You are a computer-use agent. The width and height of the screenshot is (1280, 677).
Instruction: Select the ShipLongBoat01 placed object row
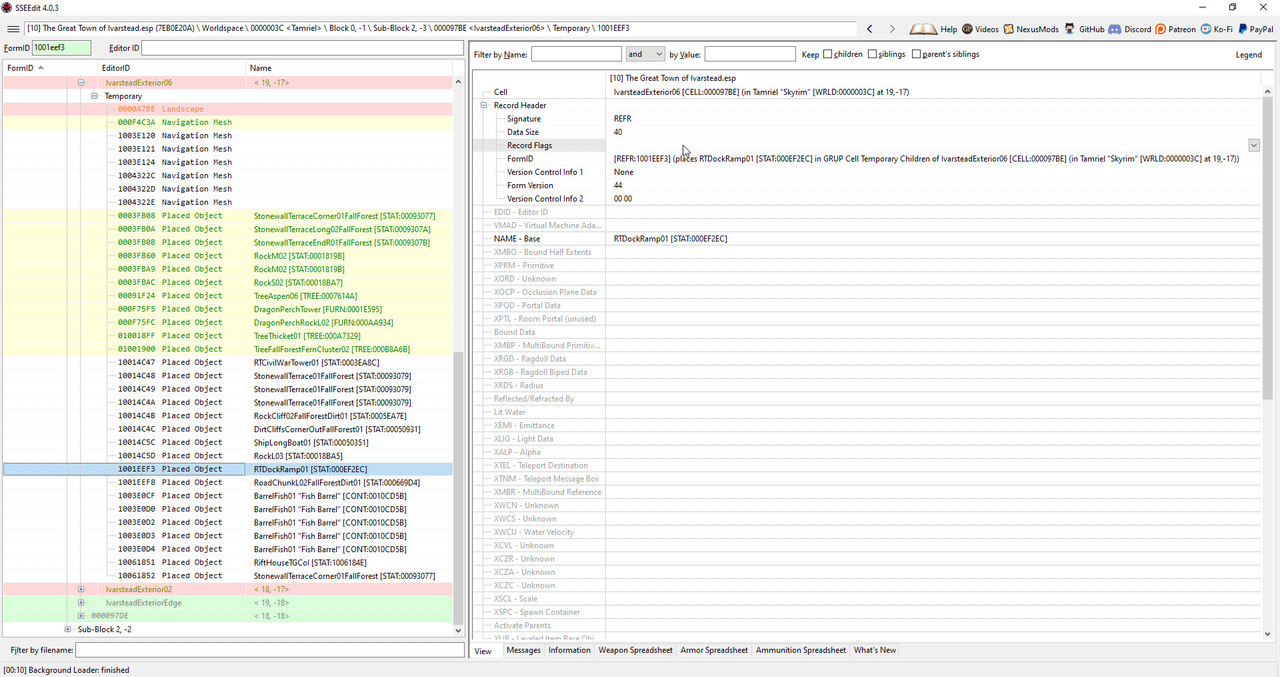228,442
